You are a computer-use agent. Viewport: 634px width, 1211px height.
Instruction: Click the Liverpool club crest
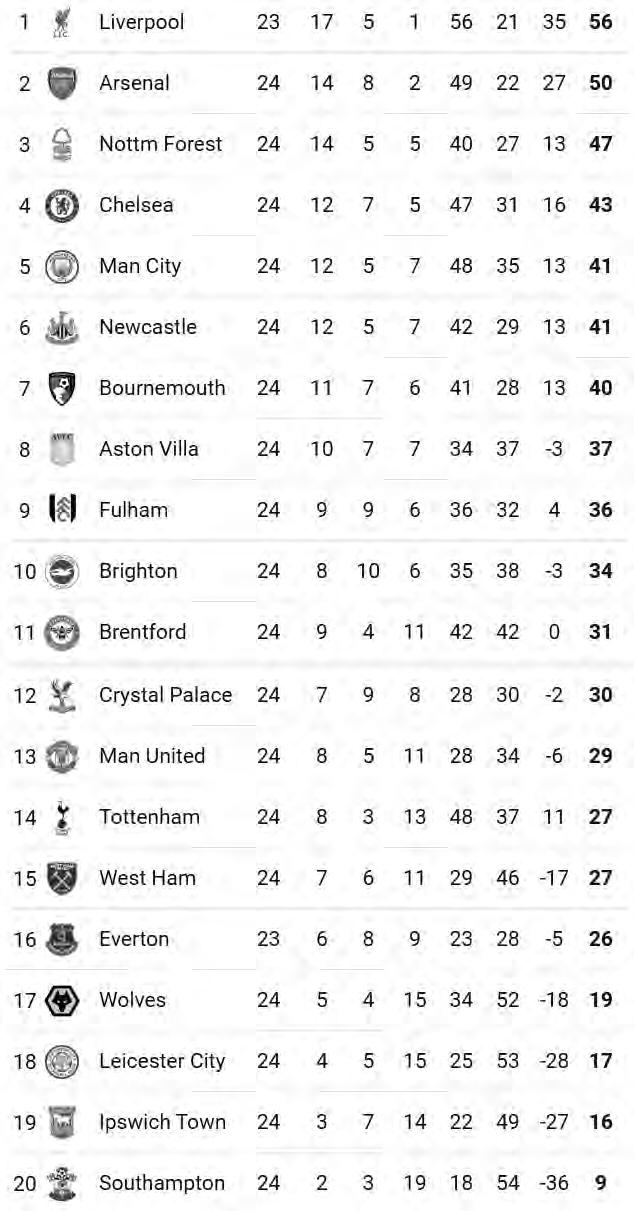pos(62,22)
